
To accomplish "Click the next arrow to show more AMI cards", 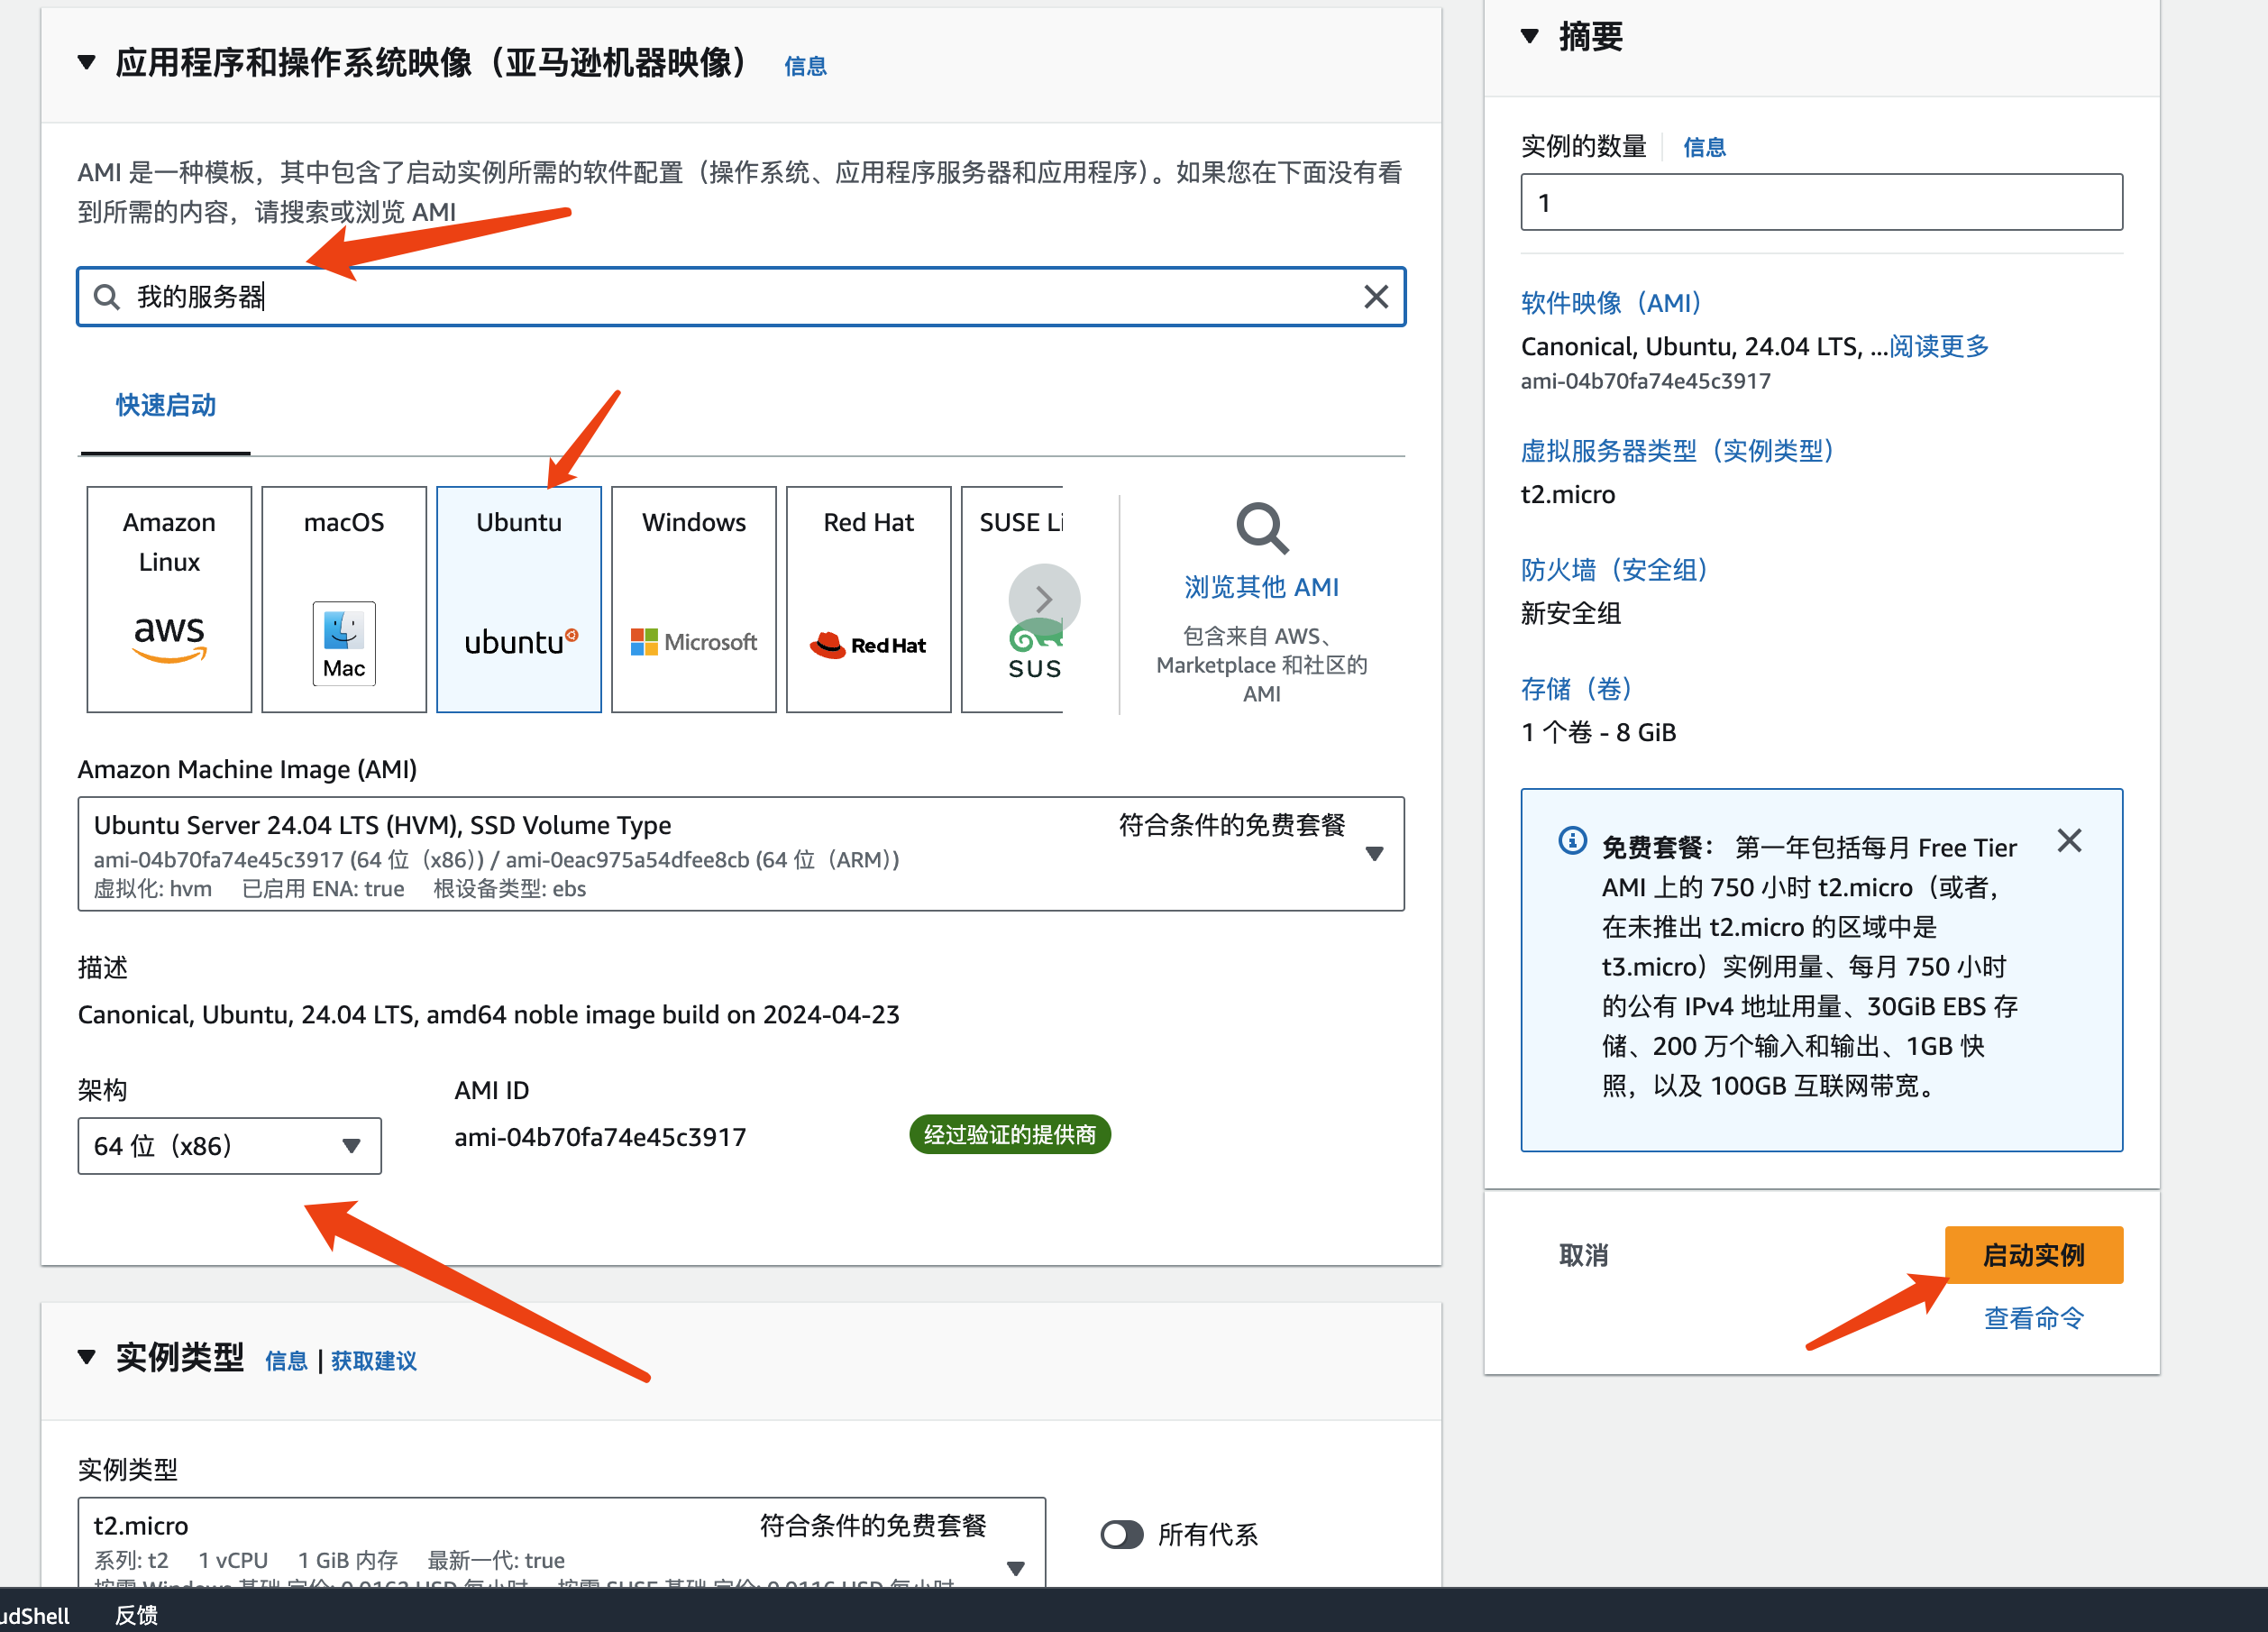I will coord(1044,599).
